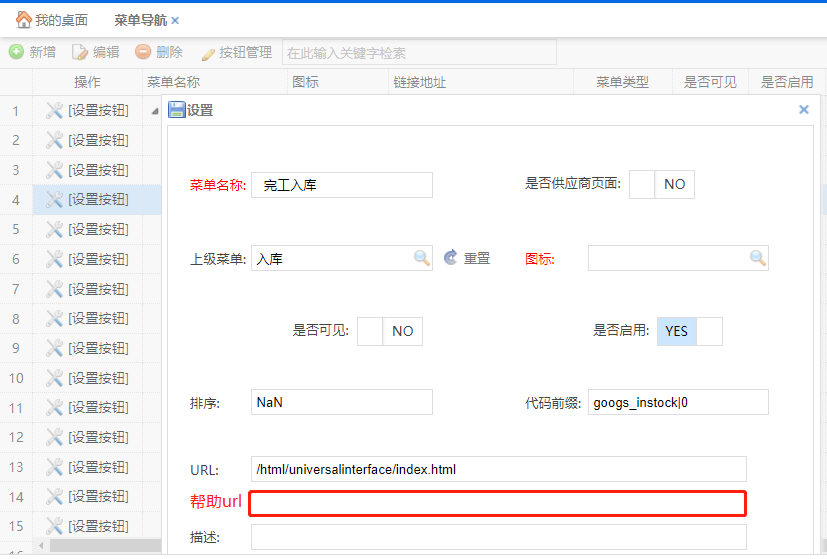Toggle the 是否启用 switch
Screen dimensions: 827x559
click(x=689, y=331)
